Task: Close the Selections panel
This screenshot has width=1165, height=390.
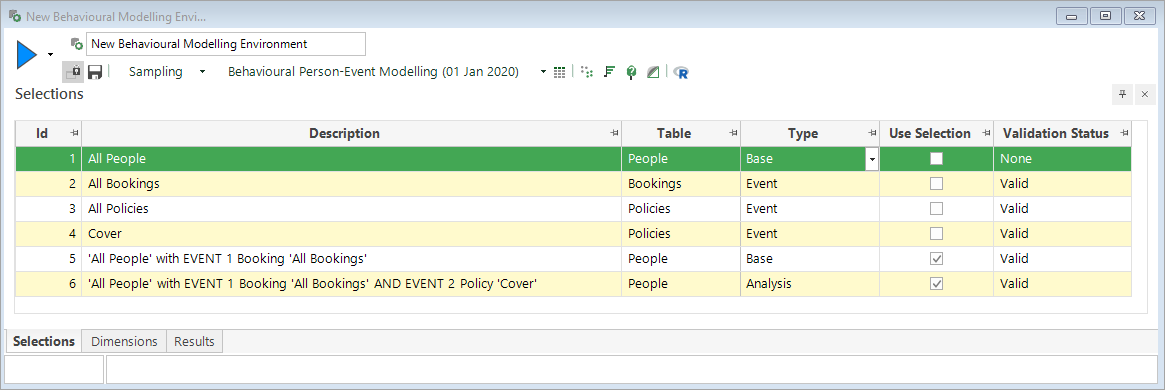Action: pyautogui.click(x=1145, y=94)
